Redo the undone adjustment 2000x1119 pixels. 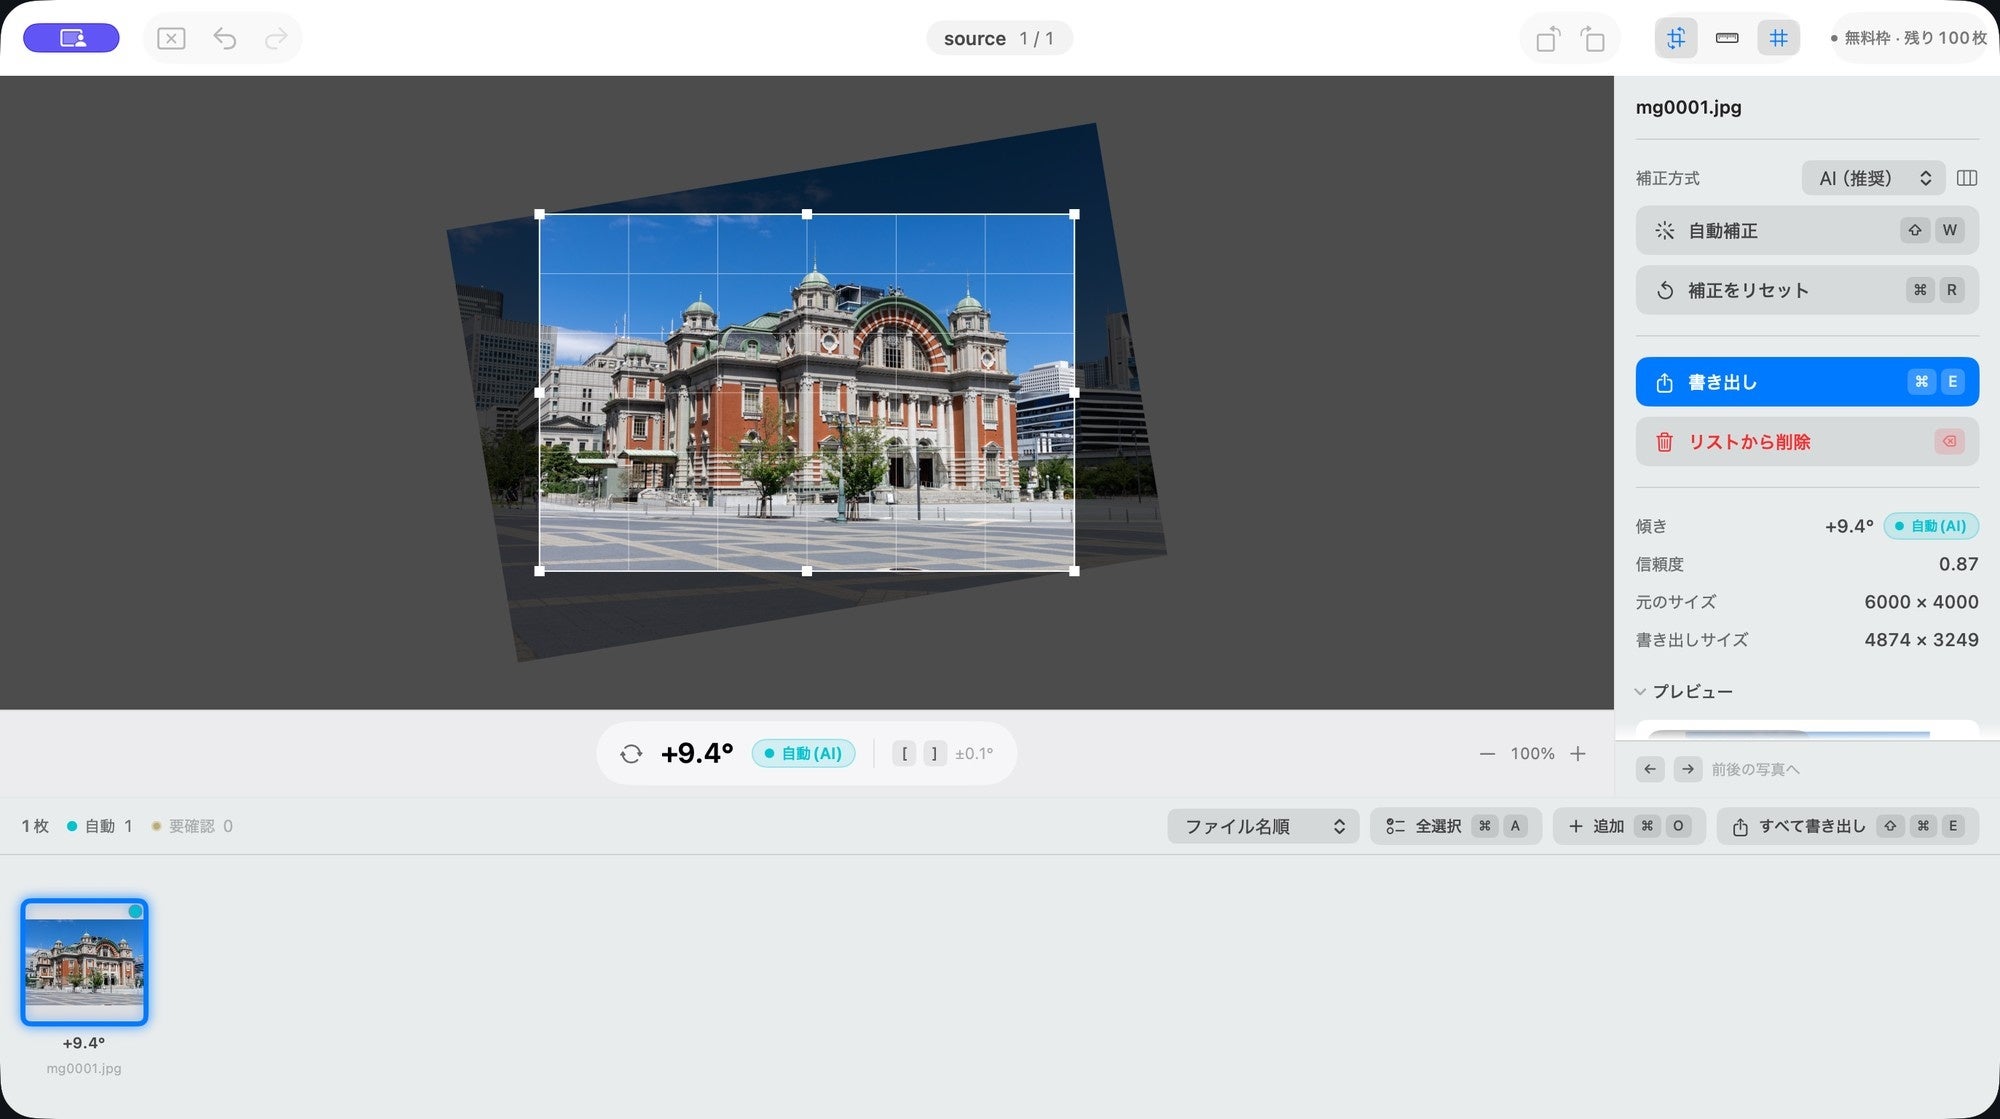click(x=276, y=39)
